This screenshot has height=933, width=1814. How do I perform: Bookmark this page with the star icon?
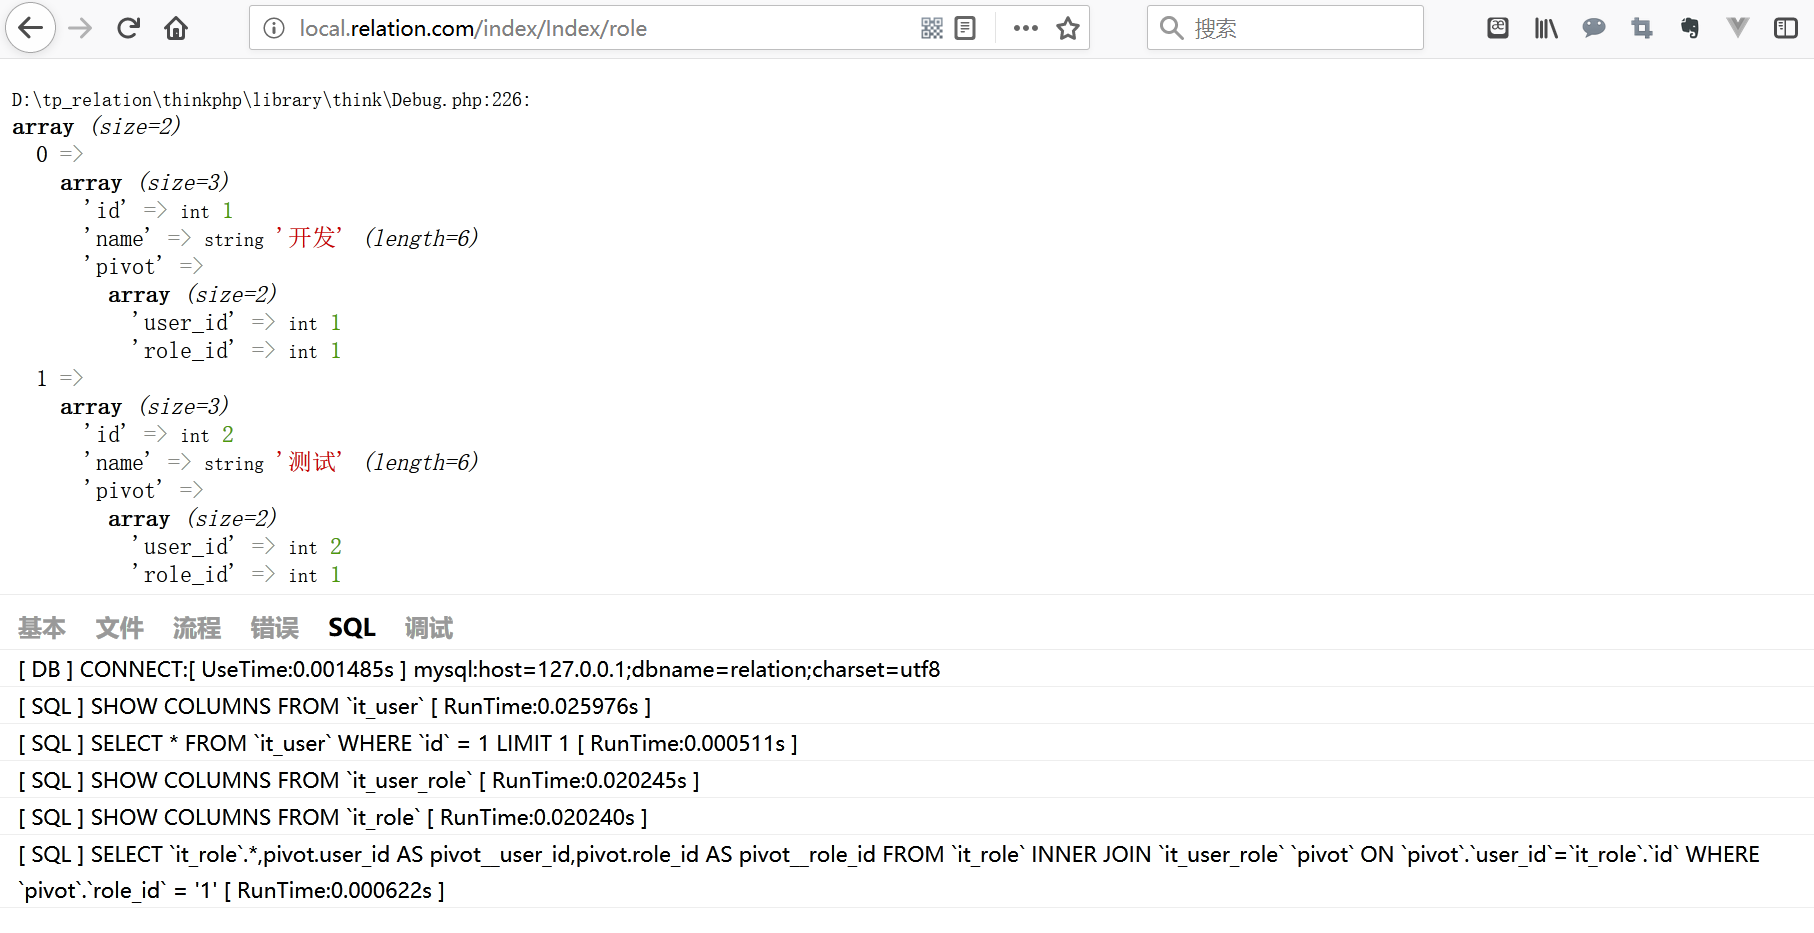click(1068, 28)
